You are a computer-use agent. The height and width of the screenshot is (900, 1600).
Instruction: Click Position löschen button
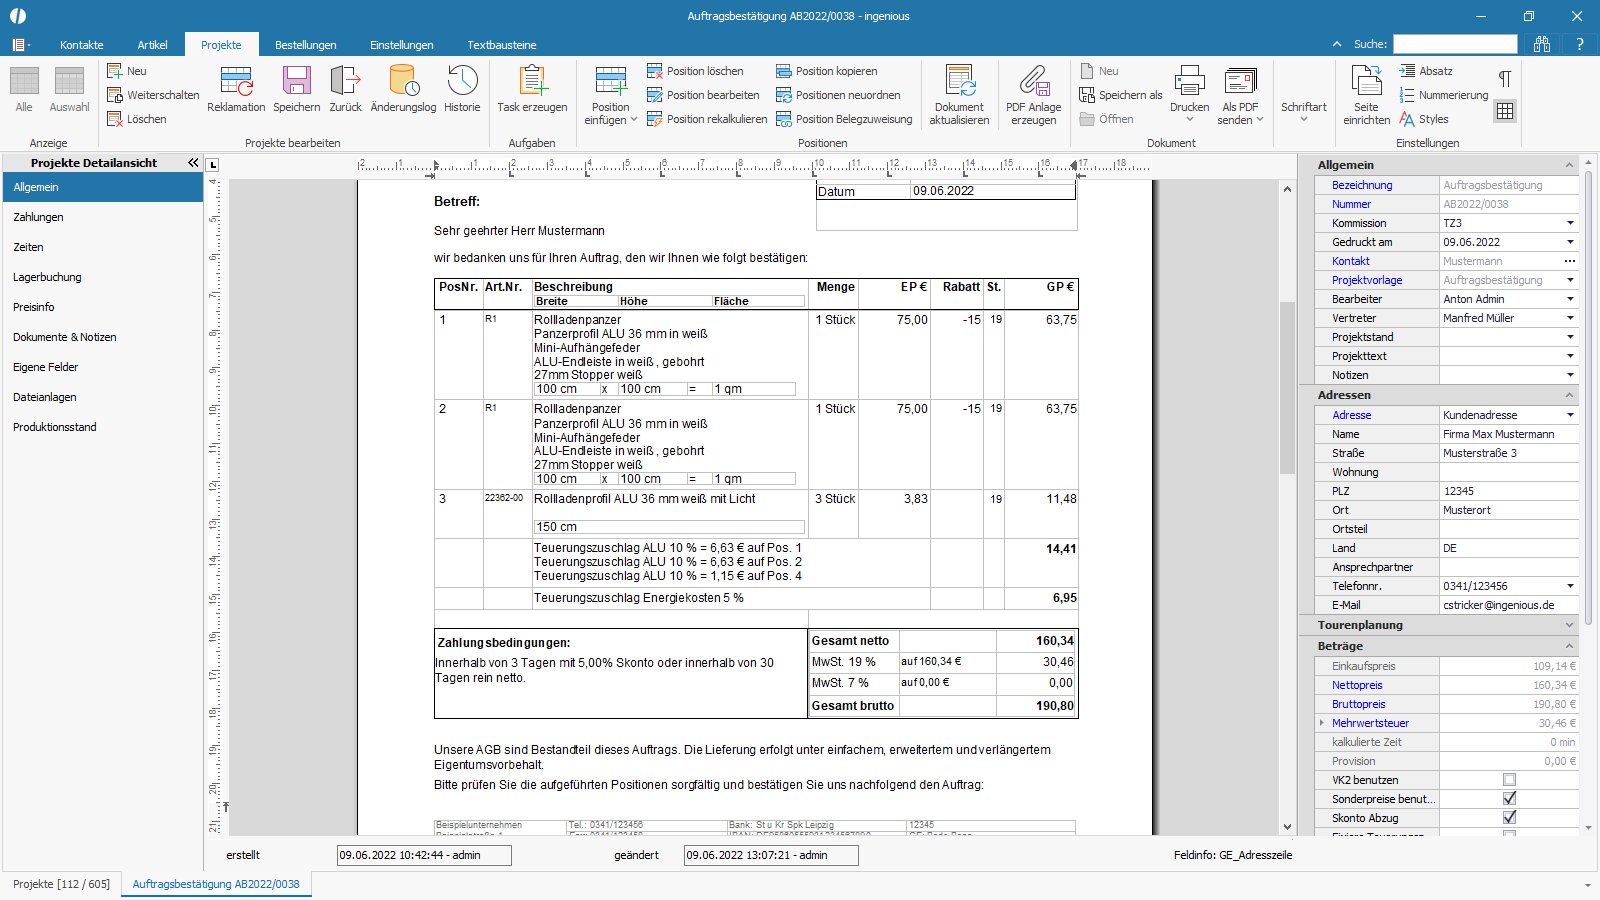(695, 71)
